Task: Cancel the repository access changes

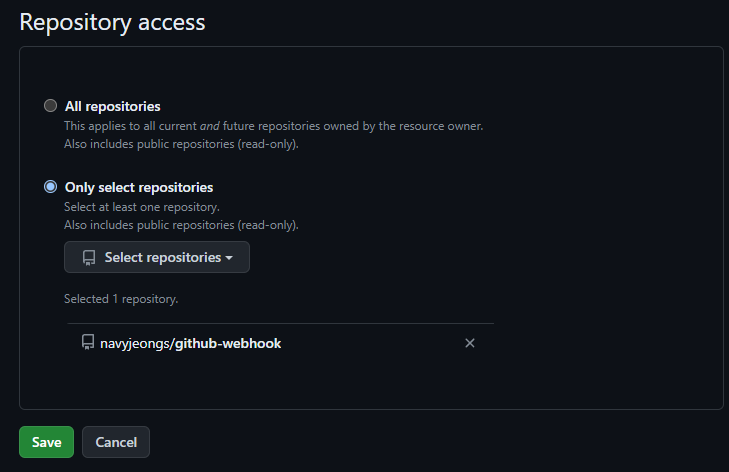Action: coord(116,442)
